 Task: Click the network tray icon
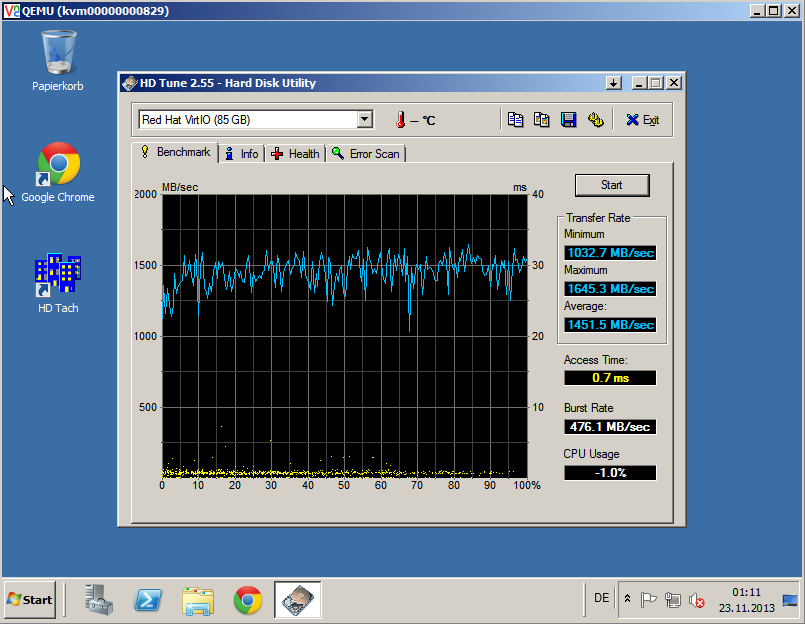click(673, 599)
